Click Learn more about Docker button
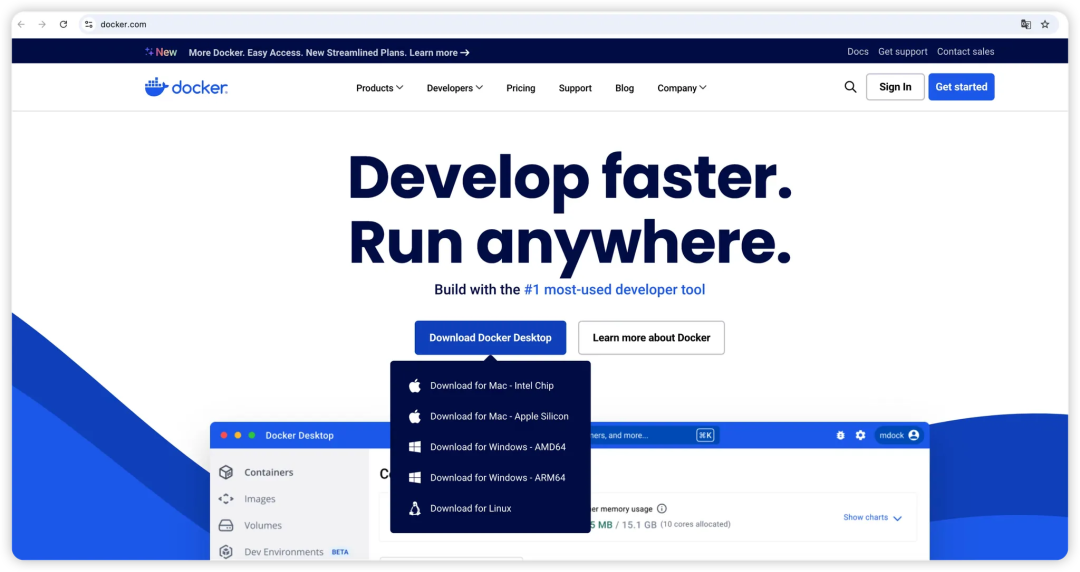1080x572 pixels. tap(652, 338)
